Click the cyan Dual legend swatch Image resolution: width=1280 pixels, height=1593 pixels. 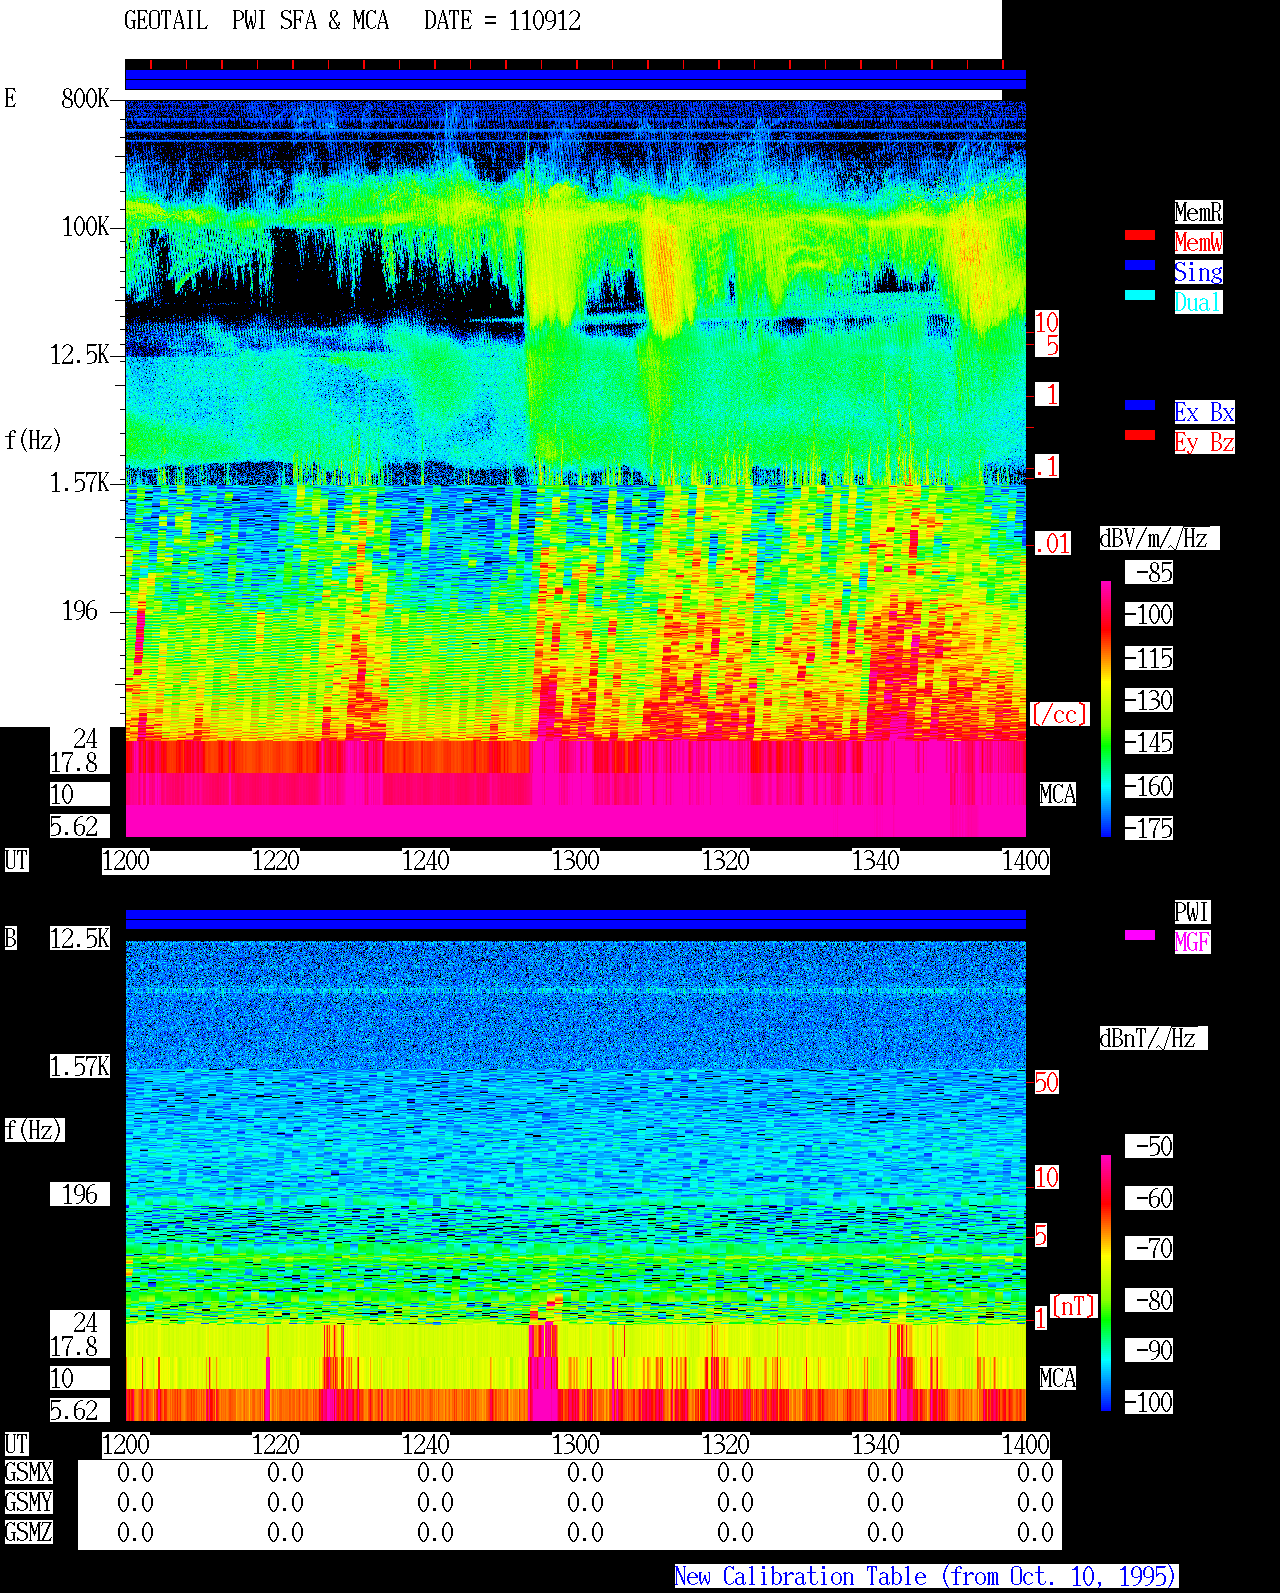(x=1140, y=295)
